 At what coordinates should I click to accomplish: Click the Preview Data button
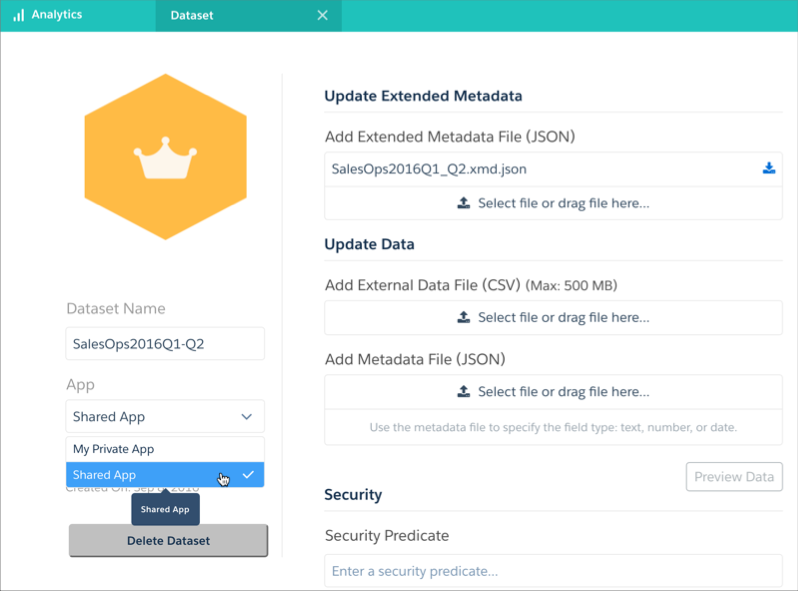[x=734, y=476]
